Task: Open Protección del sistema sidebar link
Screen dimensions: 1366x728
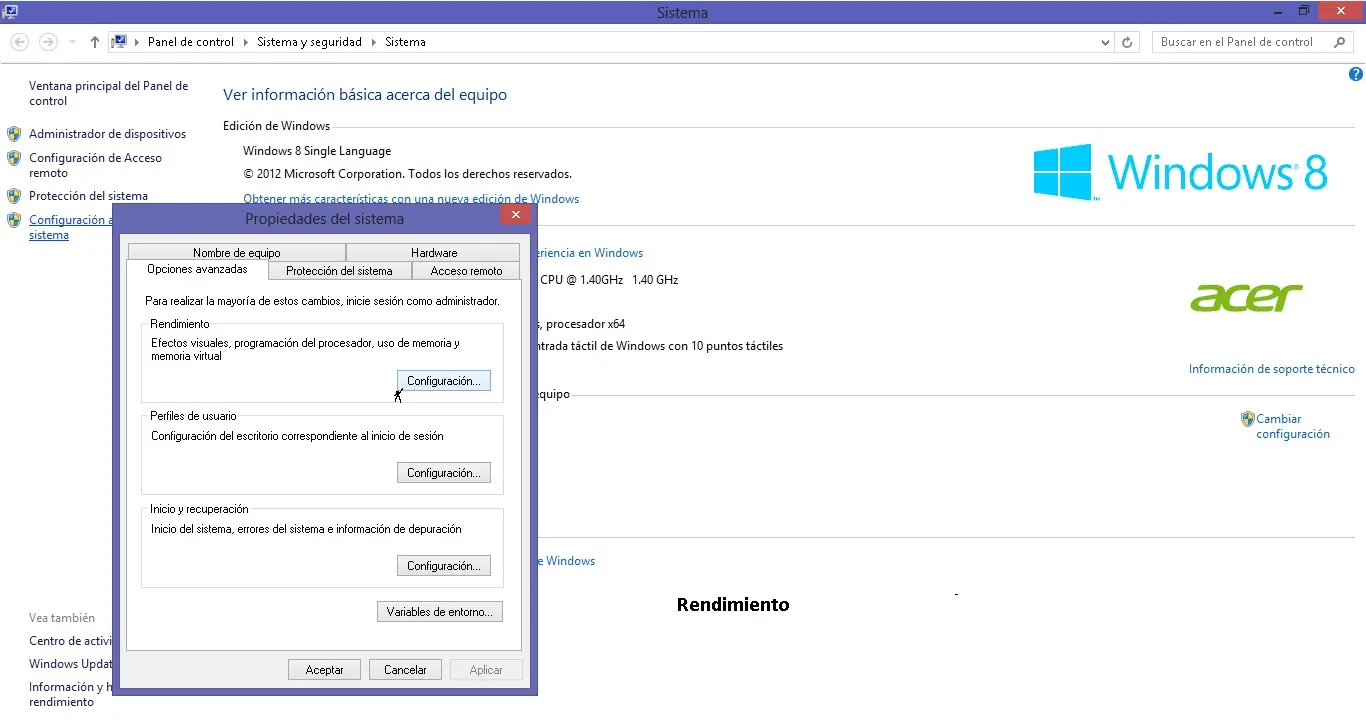Action: coord(88,196)
